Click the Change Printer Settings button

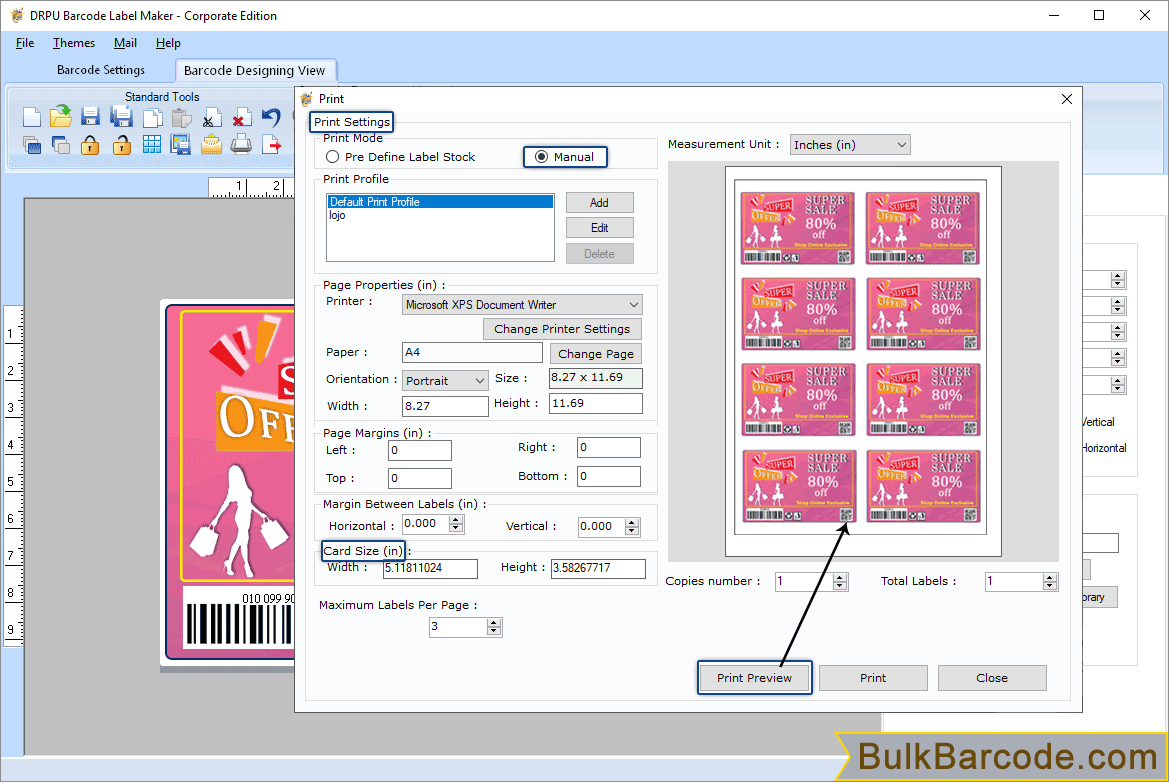[562, 329]
